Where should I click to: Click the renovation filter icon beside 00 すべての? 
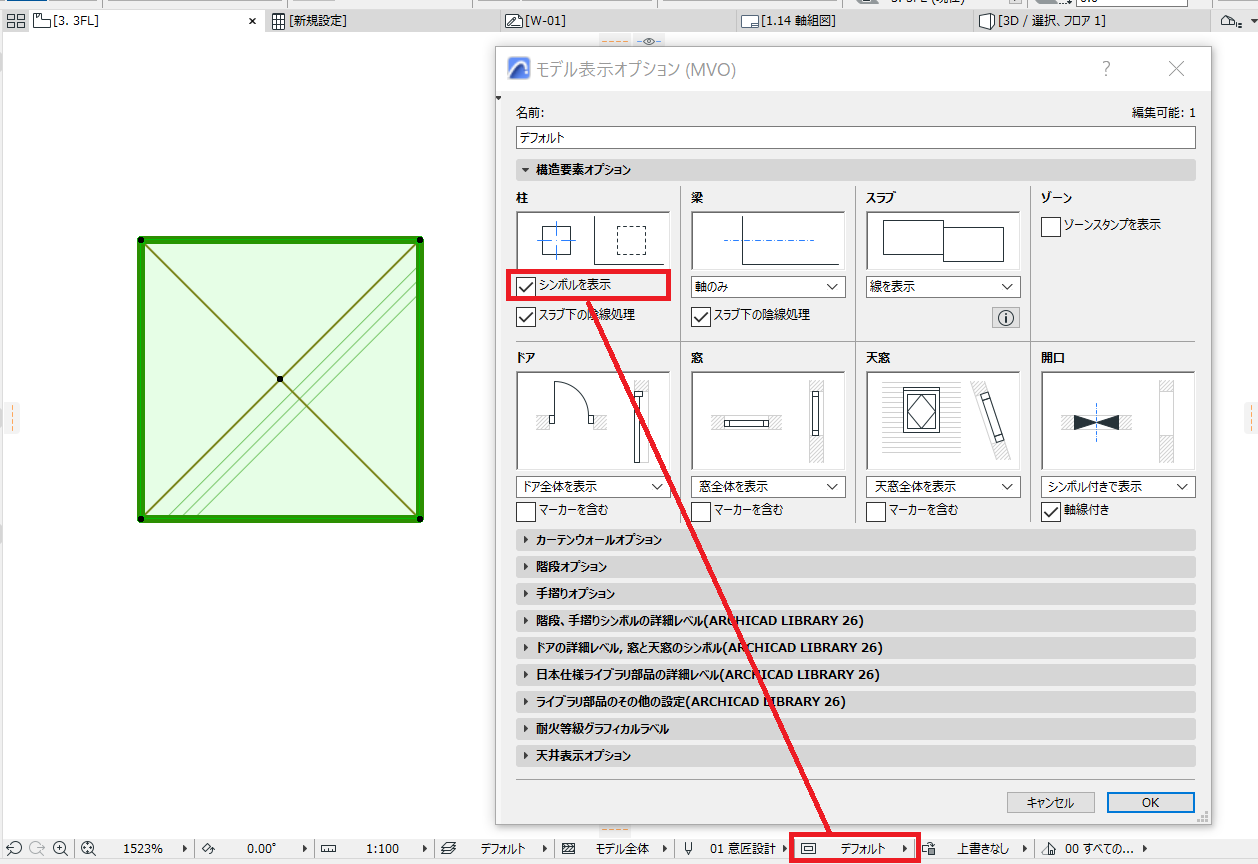(1049, 849)
